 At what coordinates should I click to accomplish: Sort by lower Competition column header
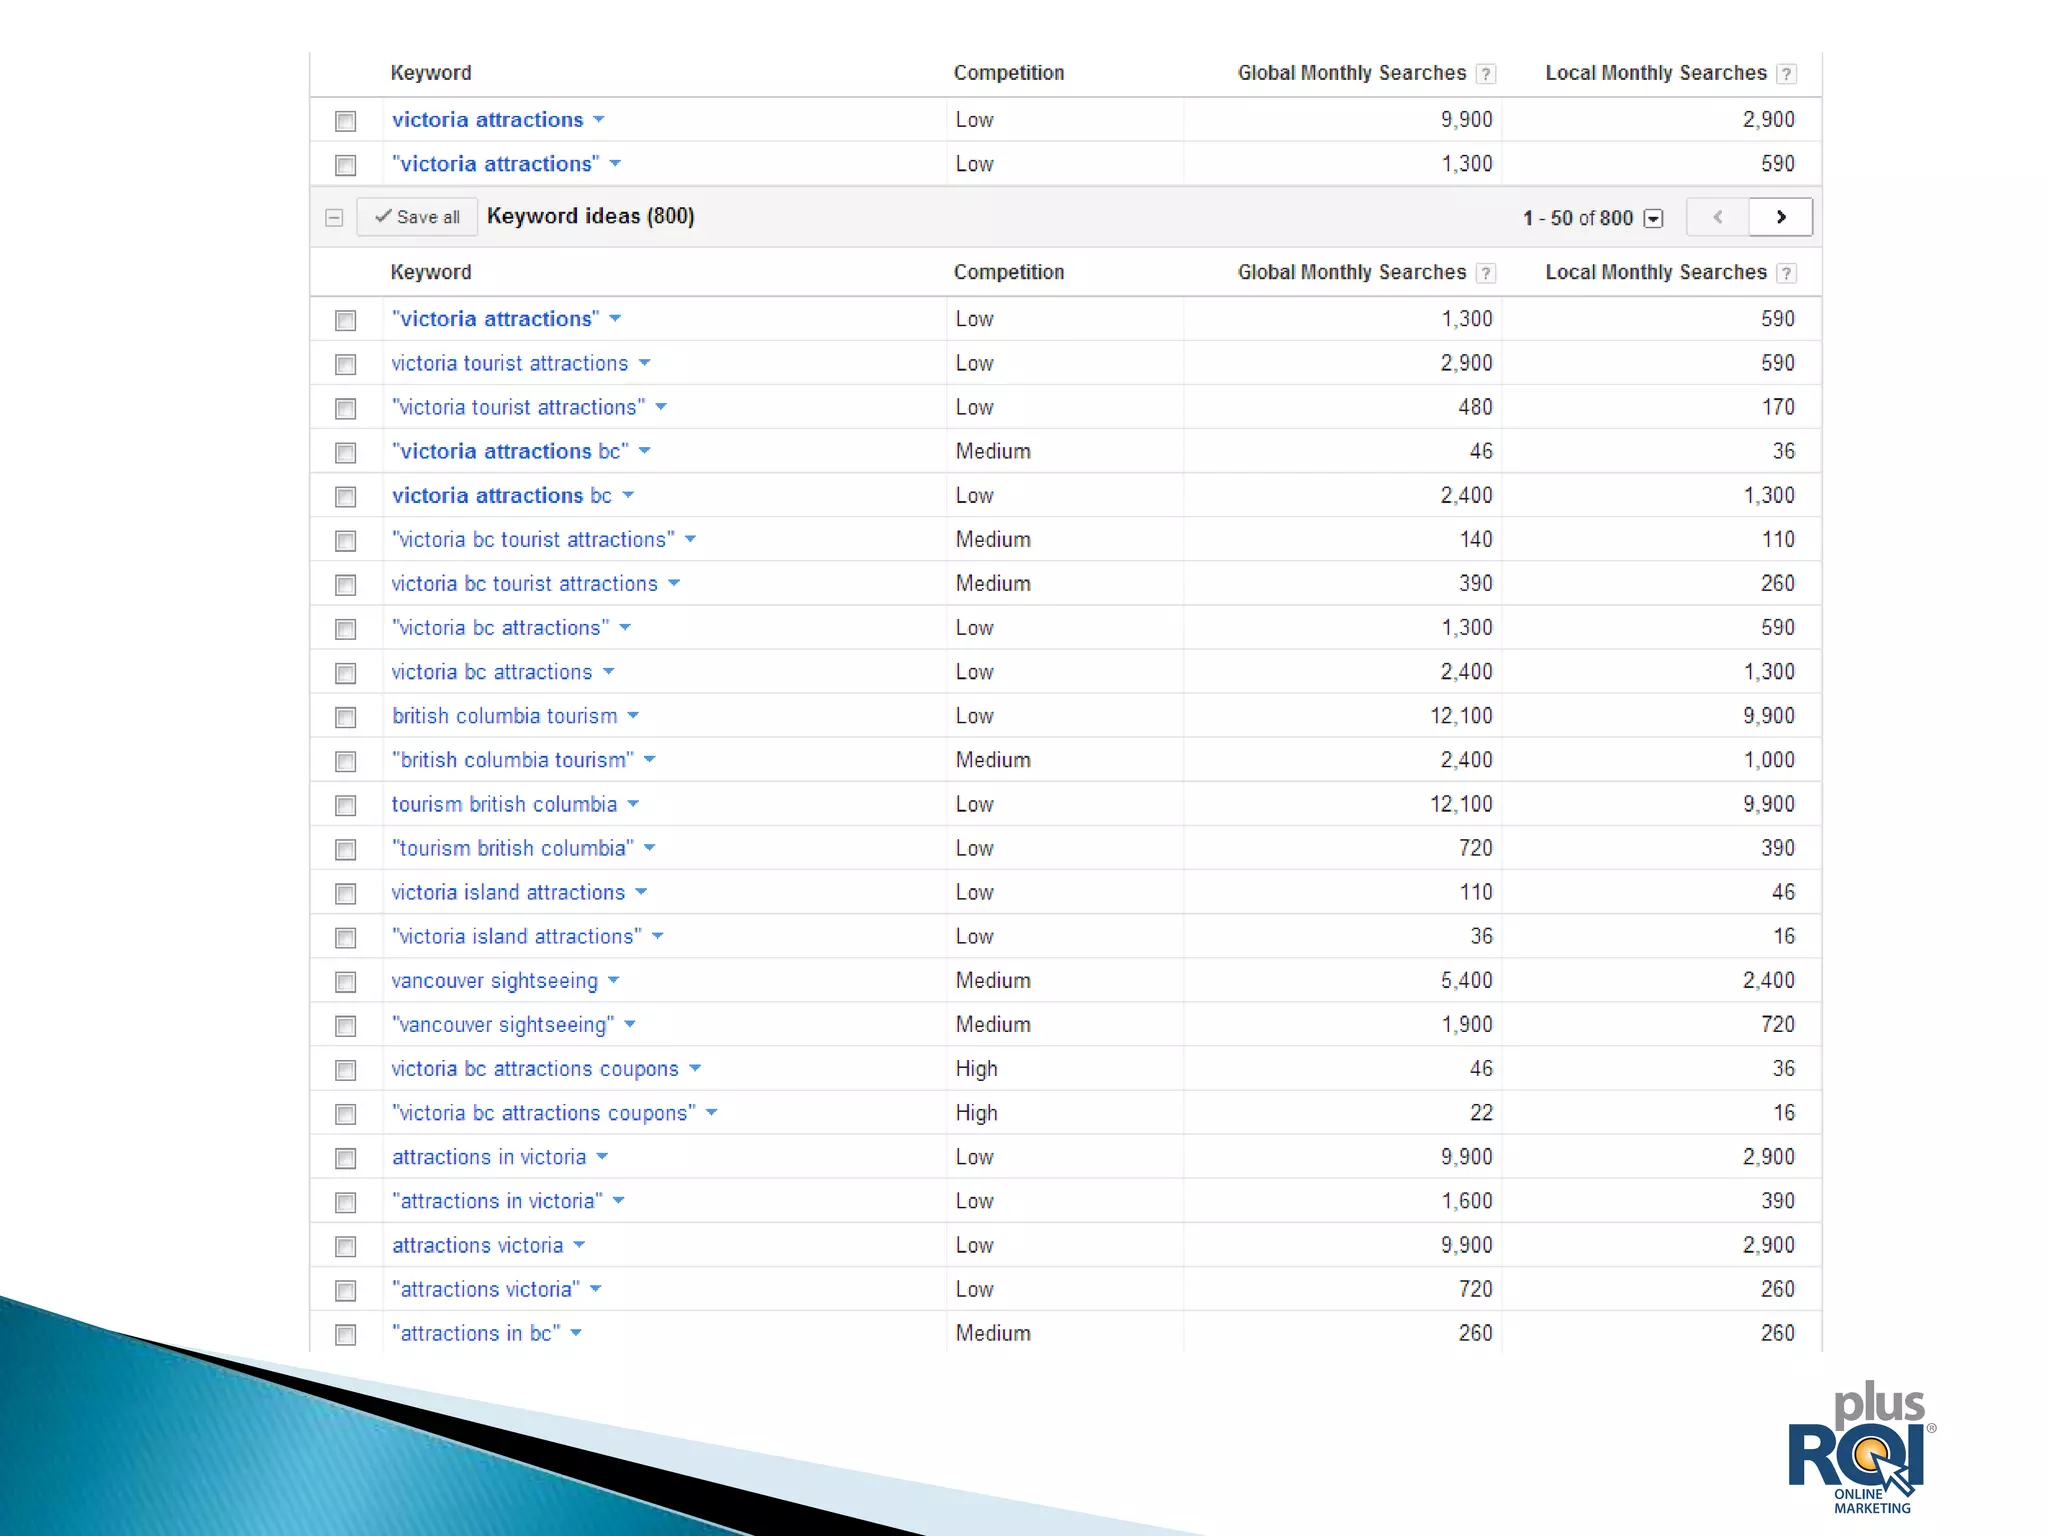[x=1008, y=272]
